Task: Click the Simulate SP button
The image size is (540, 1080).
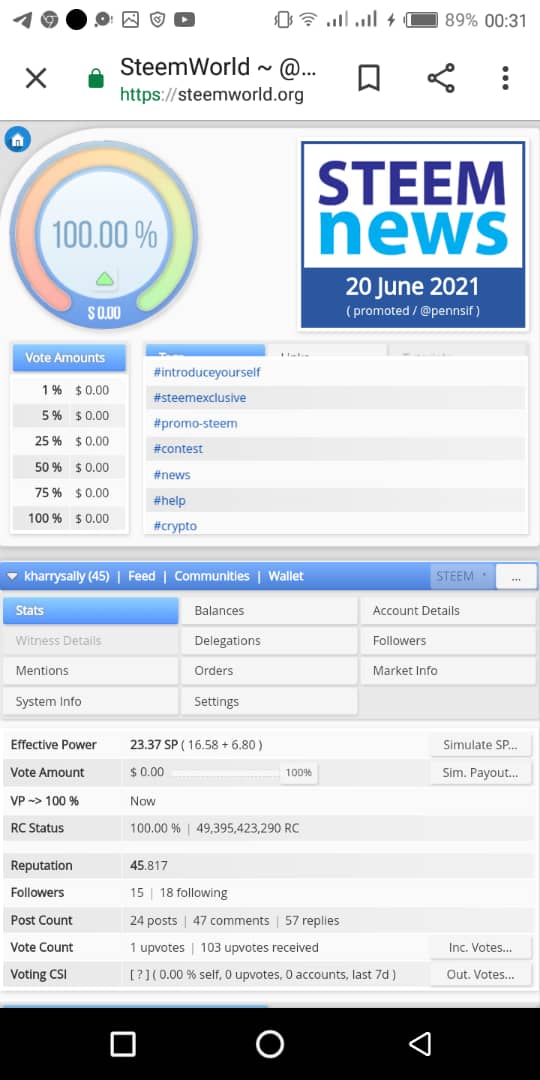Action: pyautogui.click(x=480, y=745)
